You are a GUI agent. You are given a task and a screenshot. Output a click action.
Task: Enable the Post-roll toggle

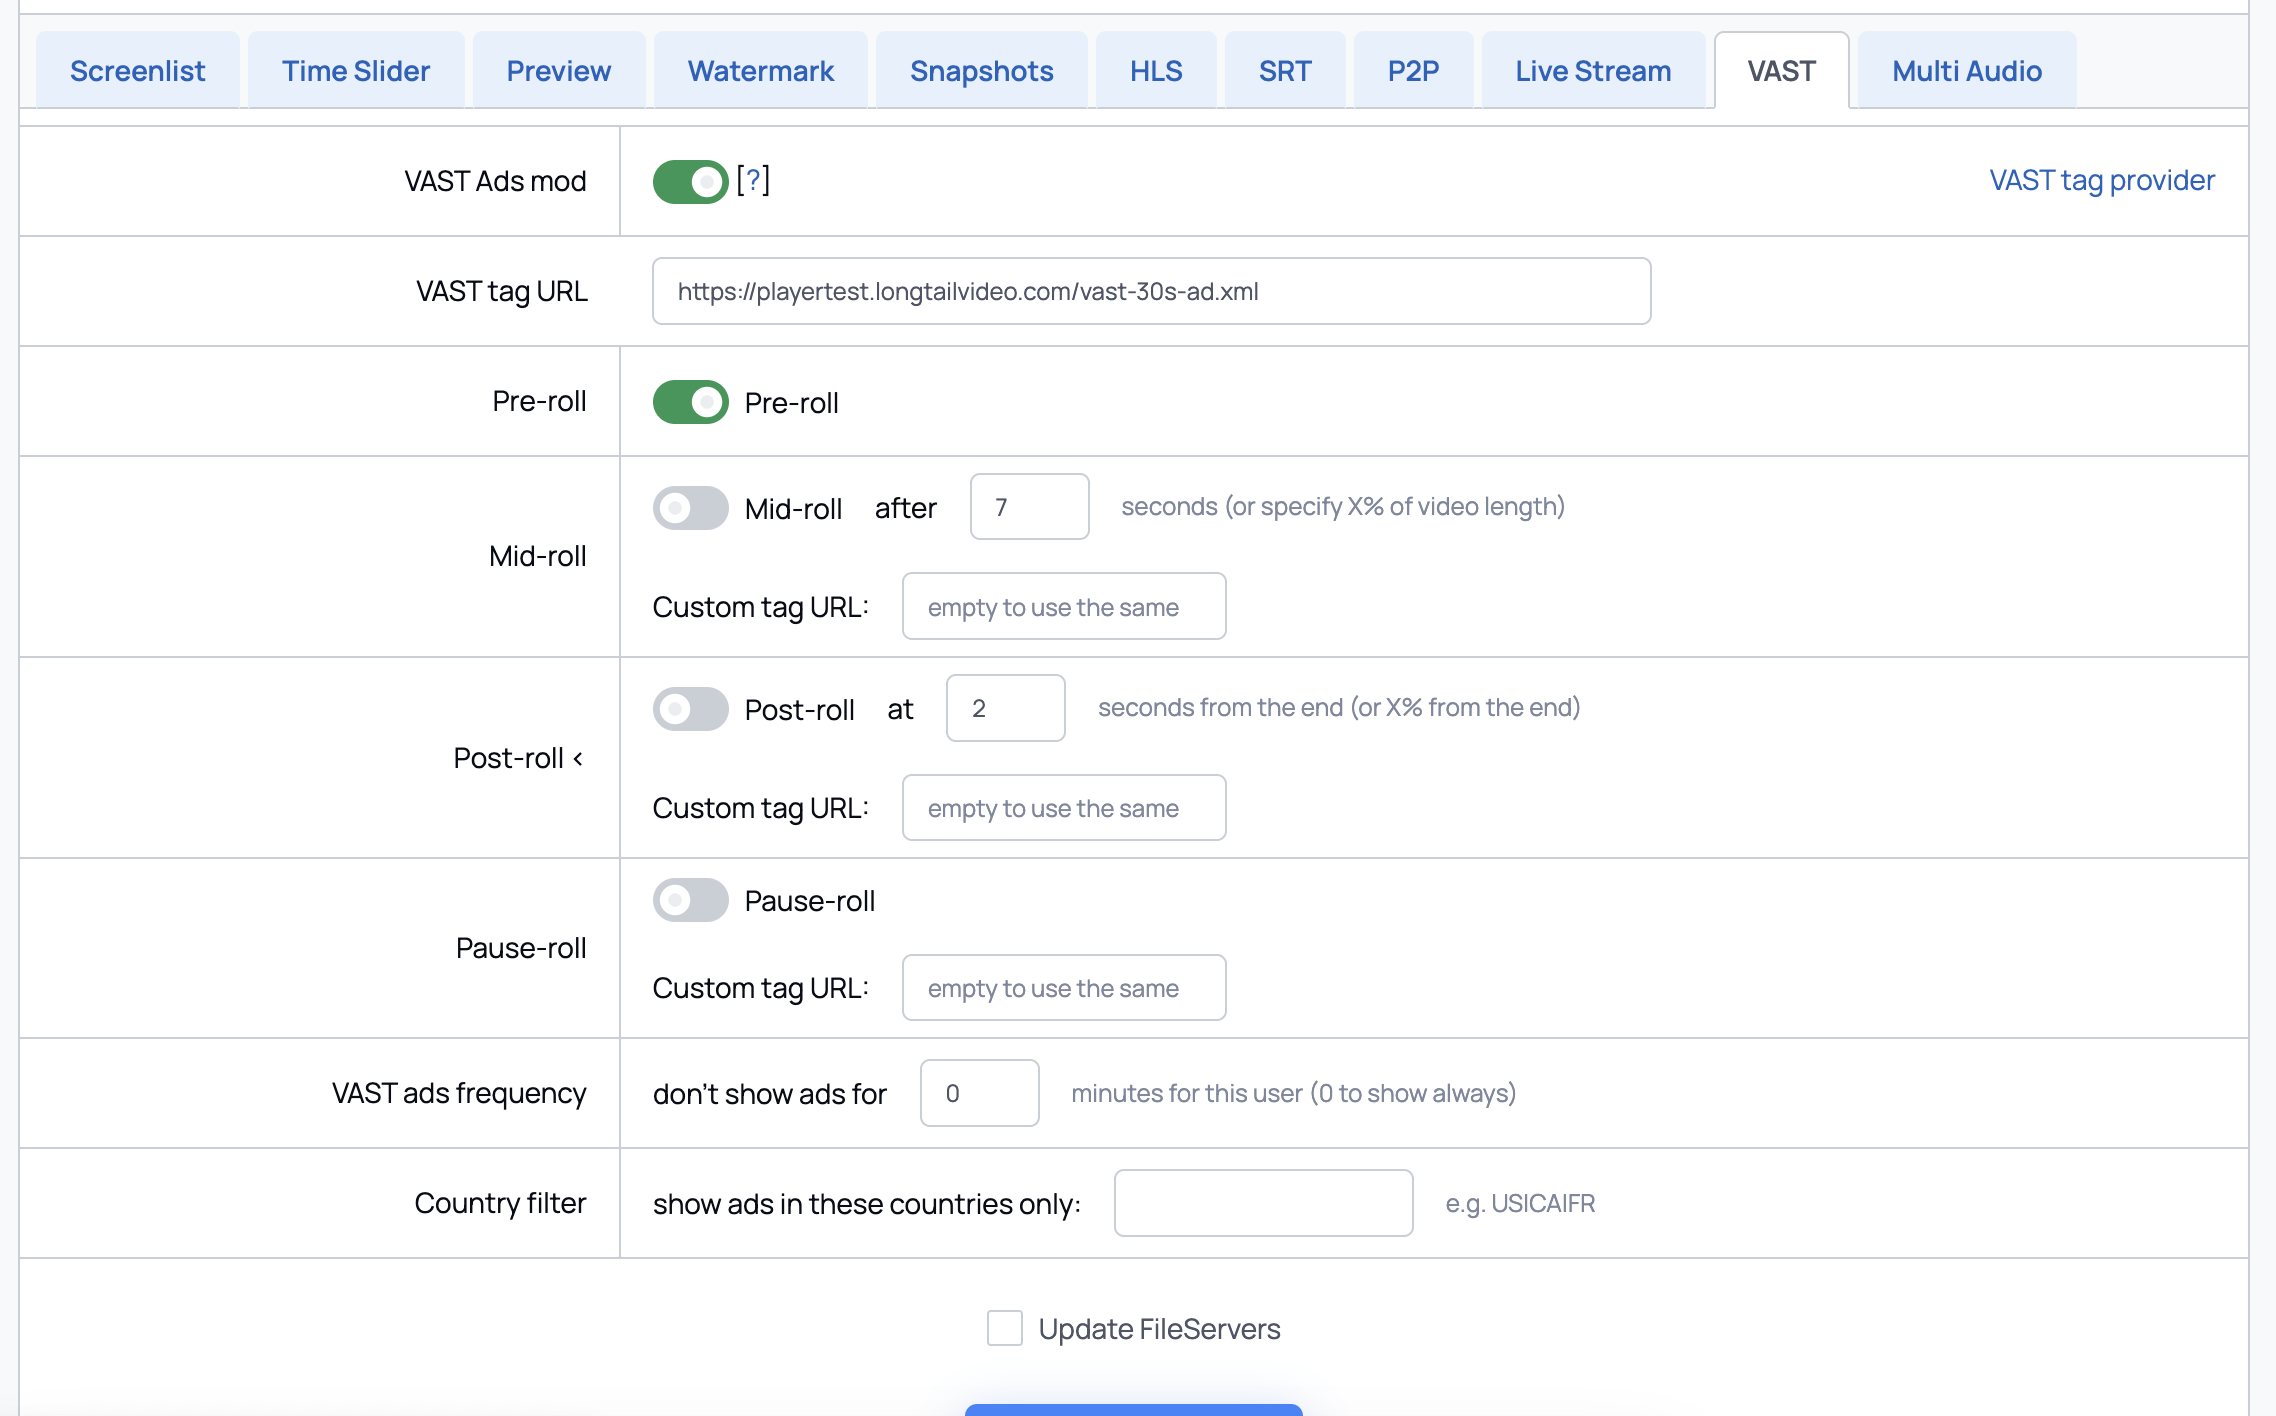click(x=690, y=709)
